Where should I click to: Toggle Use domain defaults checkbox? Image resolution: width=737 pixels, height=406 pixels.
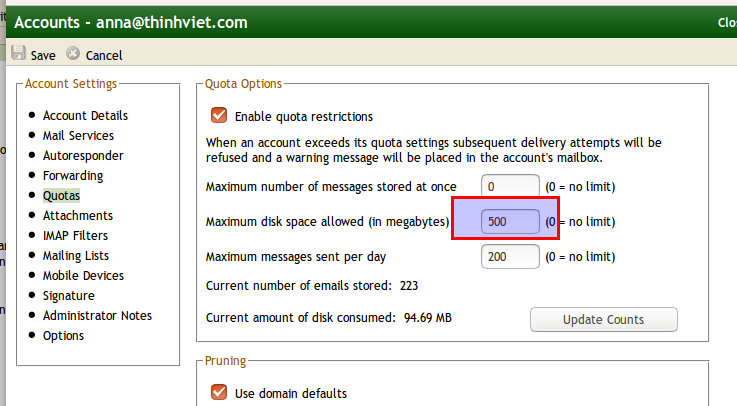pyautogui.click(x=219, y=392)
